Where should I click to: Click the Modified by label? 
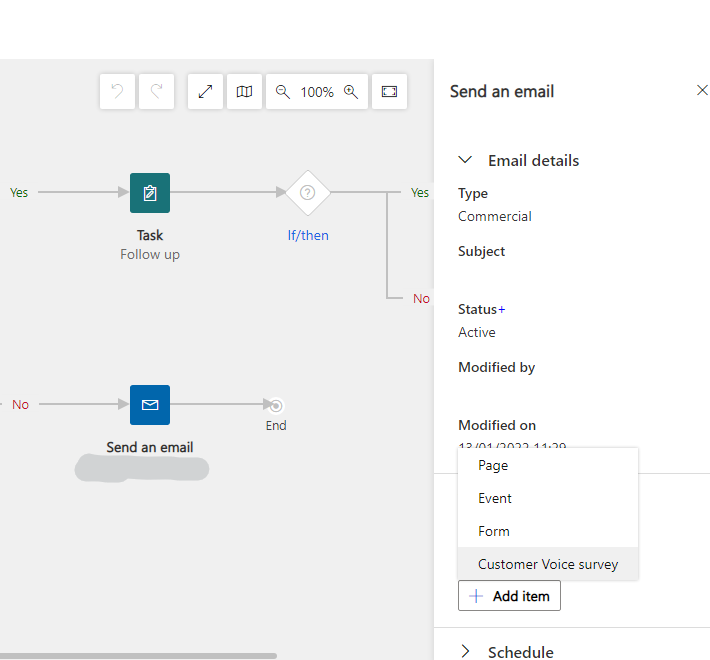coord(496,367)
